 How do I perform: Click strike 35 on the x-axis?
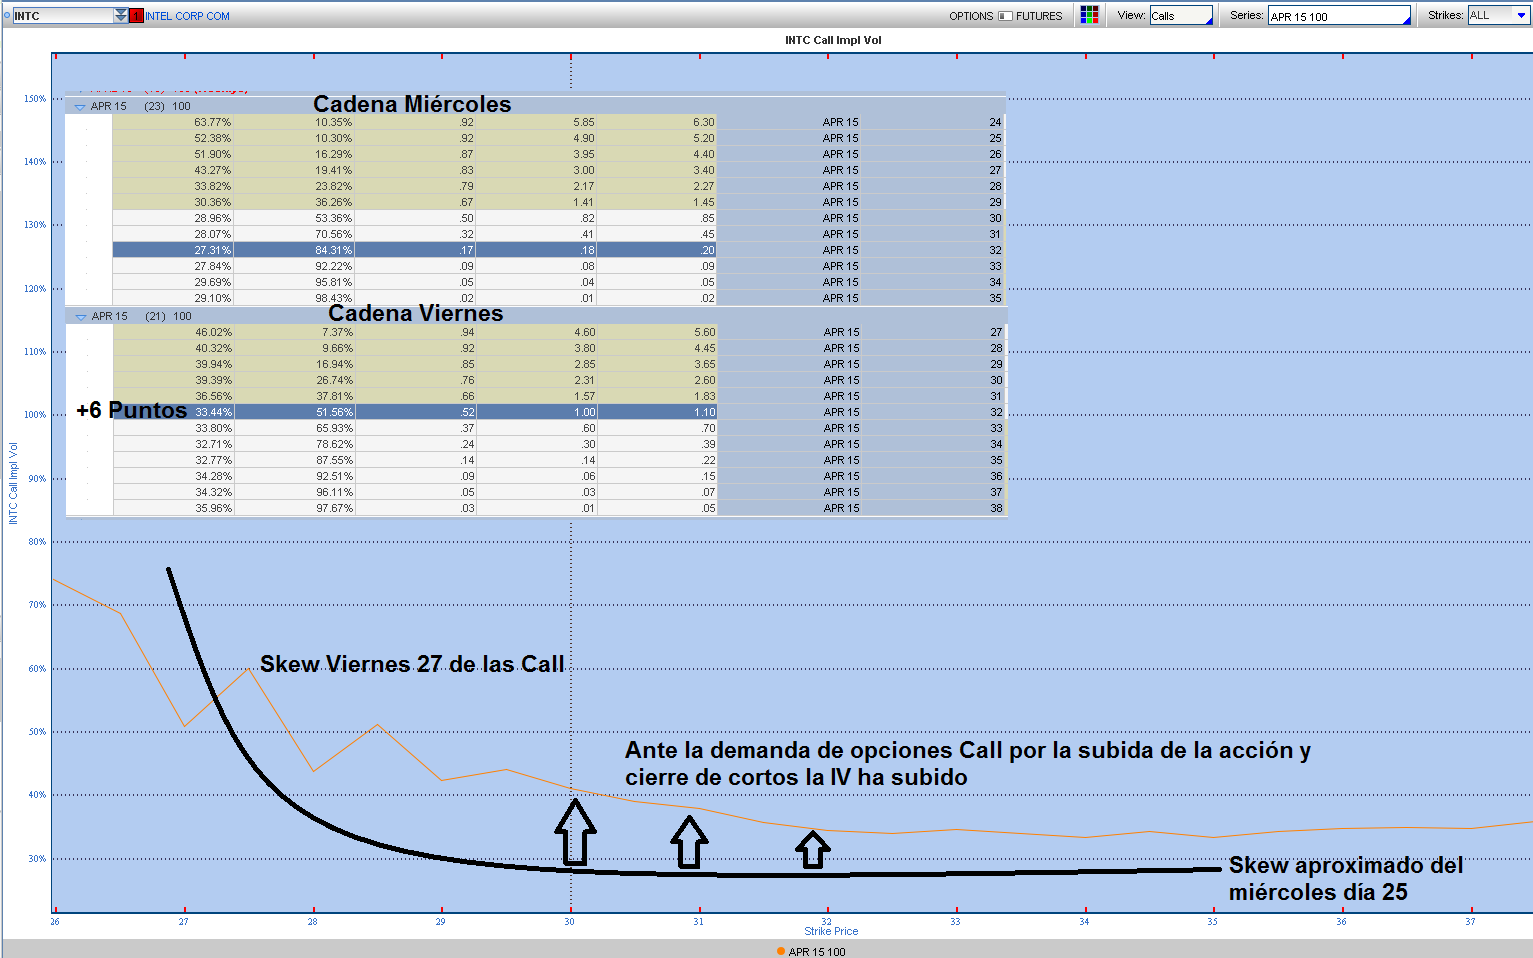tap(1212, 922)
